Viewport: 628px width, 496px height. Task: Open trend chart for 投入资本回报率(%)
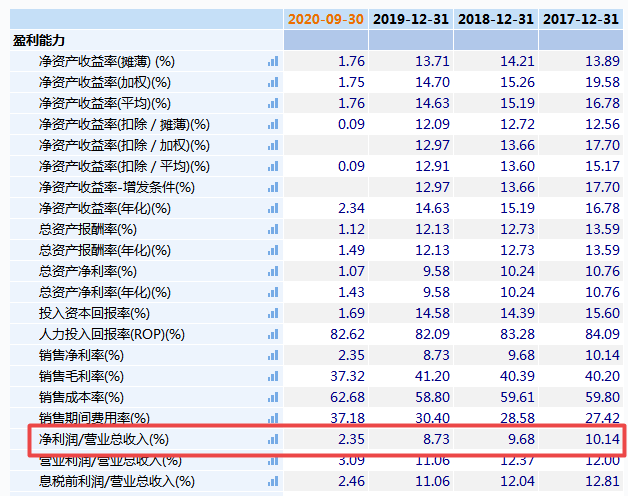click(272, 313)
